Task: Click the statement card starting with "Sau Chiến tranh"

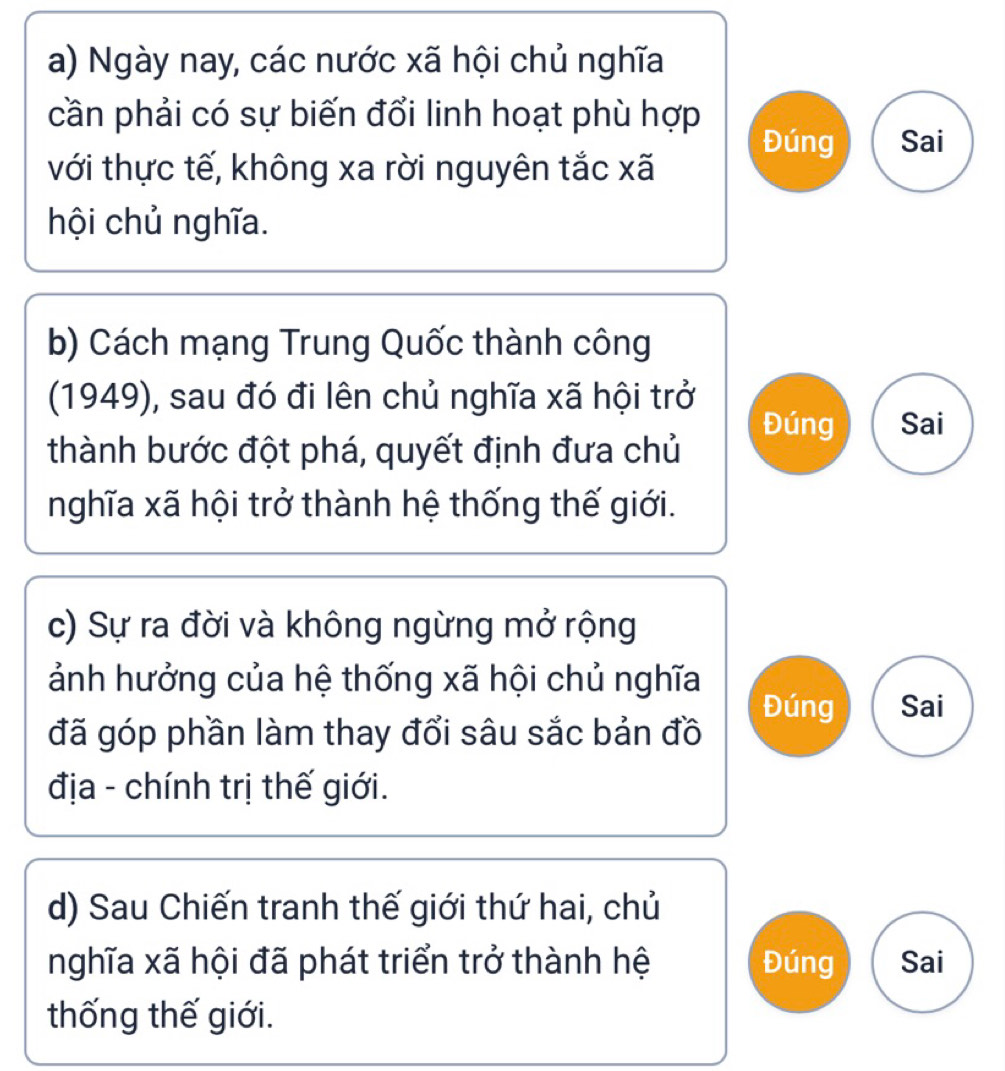Action: point(376,962)
